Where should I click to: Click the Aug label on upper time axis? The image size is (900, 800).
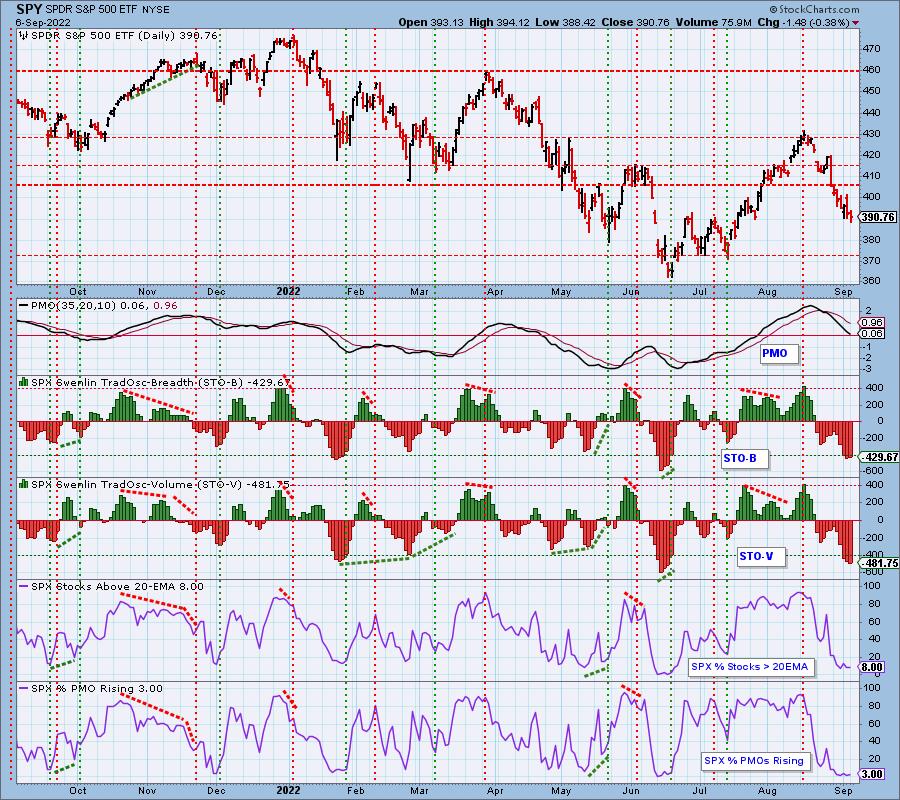click(x=767, y=292)
